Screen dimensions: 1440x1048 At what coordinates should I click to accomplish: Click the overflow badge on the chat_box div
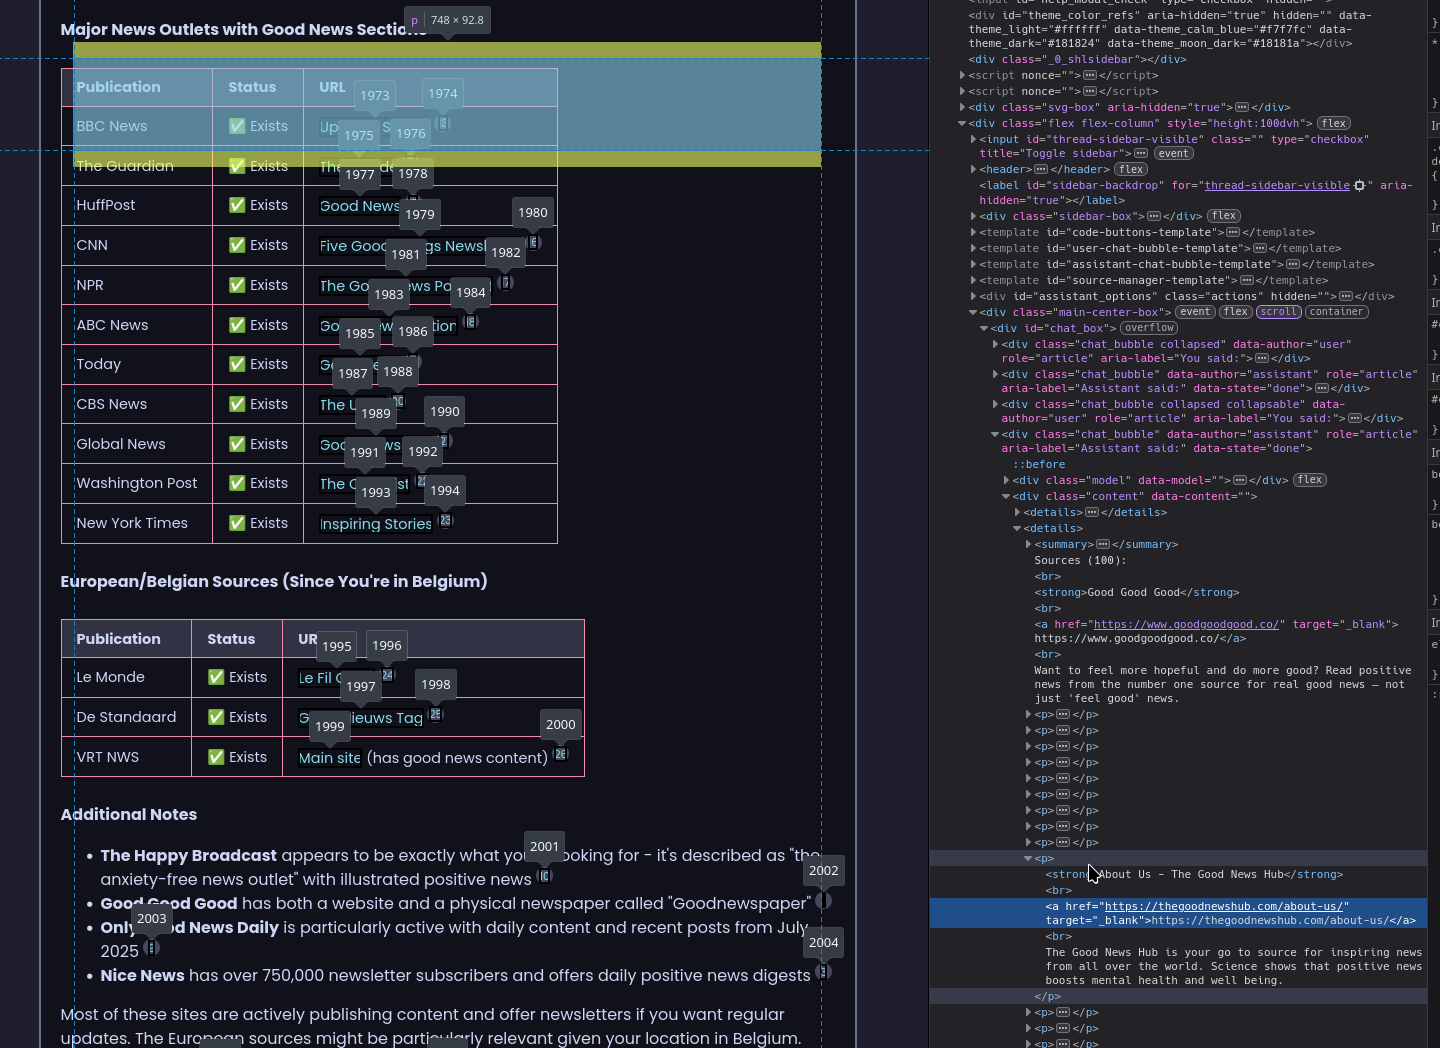[x=1148, y=328]
